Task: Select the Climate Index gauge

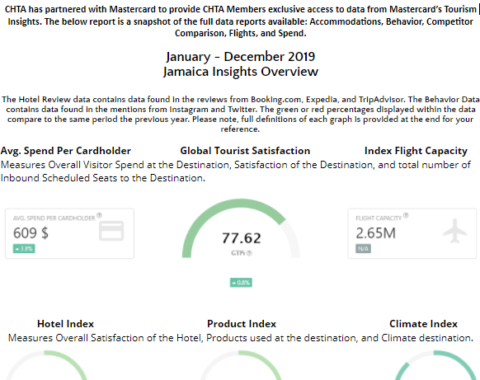Action: [435, 365]
